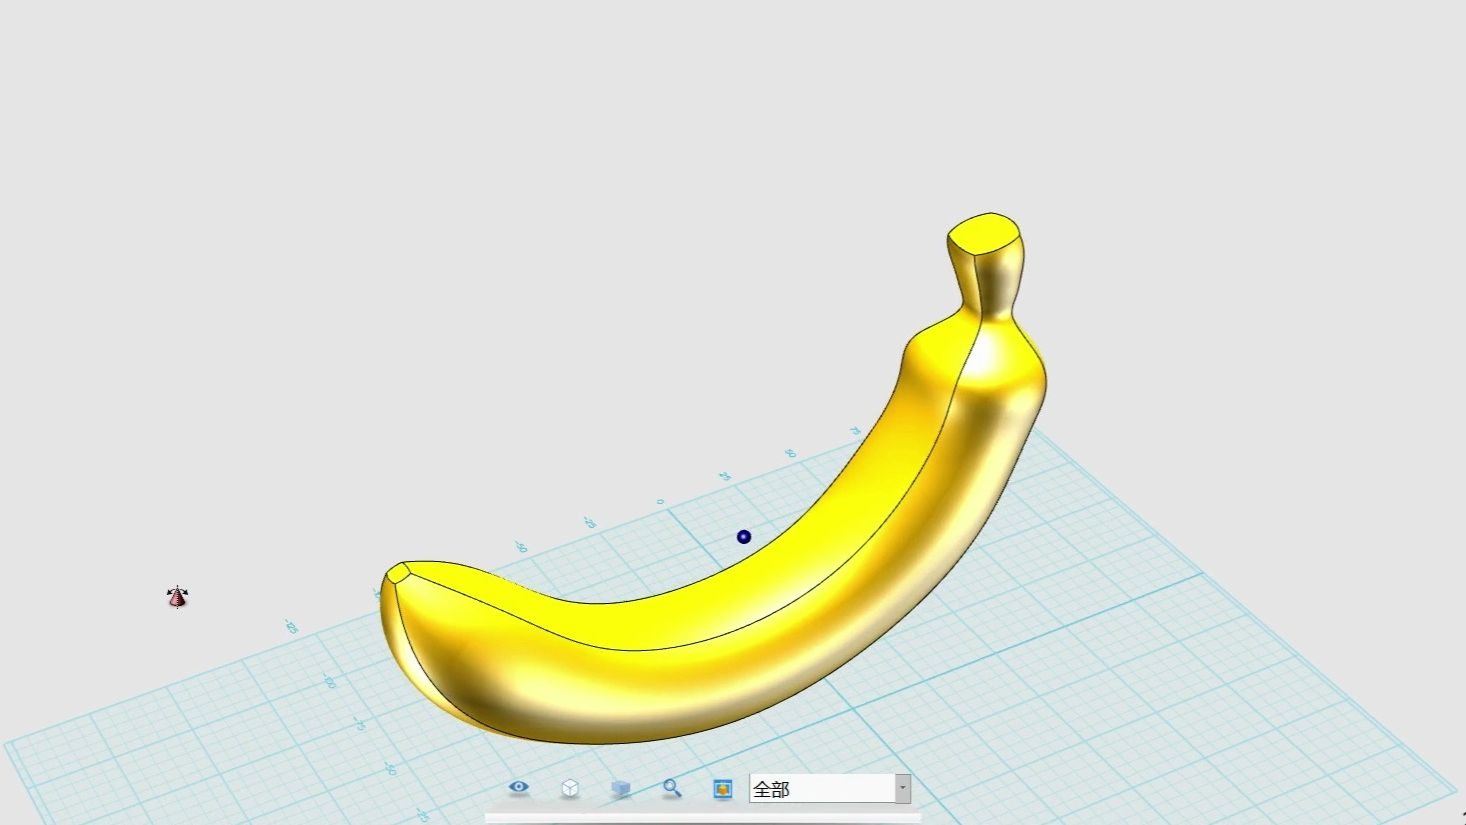Select the wireframe cube display icon
Screen dimensions: 1466x825
click(x=570, y=788)
